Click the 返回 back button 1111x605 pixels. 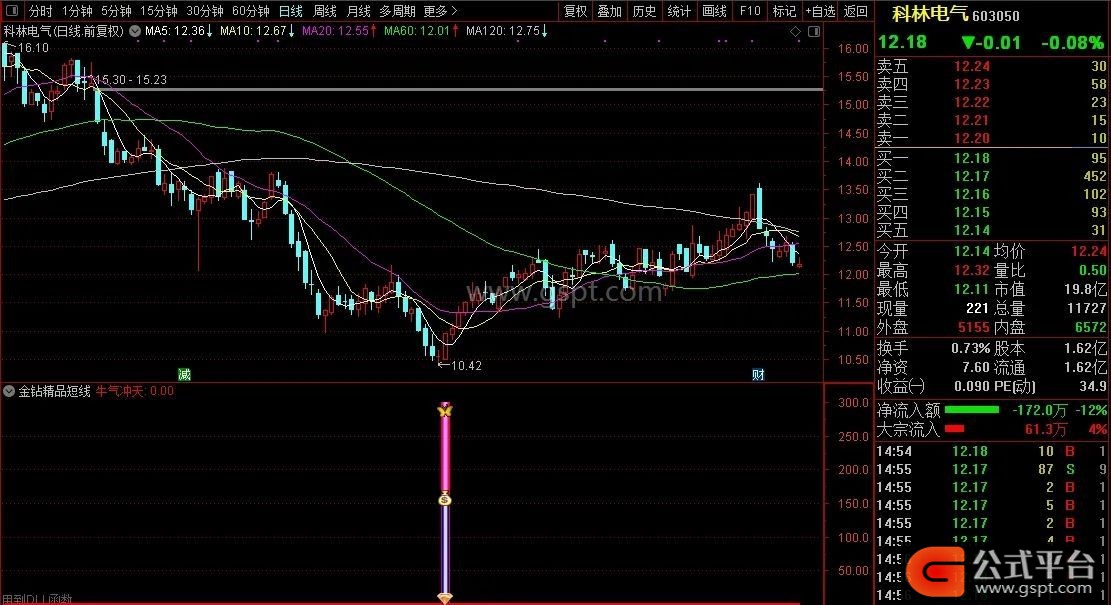856,11
